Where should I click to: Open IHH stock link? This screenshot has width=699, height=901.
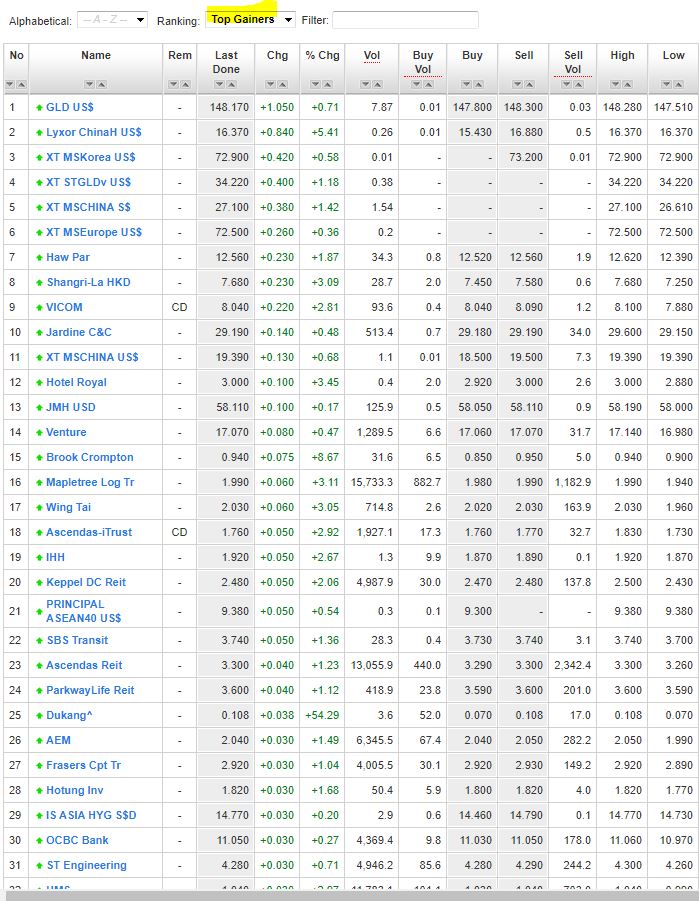[x=55, y=557]
